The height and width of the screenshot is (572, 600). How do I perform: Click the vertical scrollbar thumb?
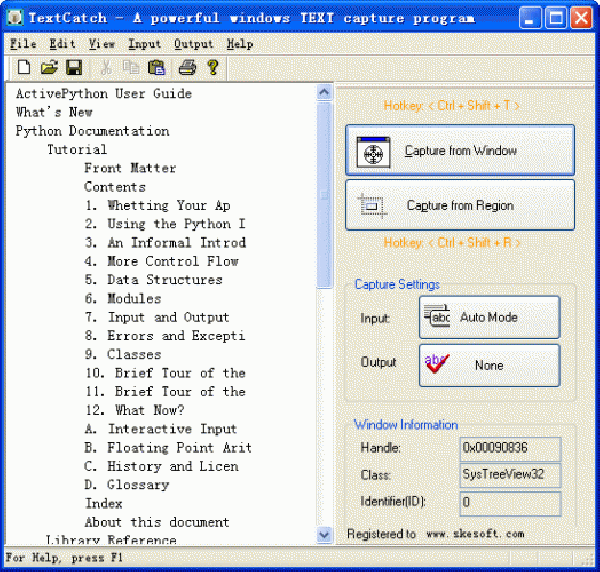324,195
